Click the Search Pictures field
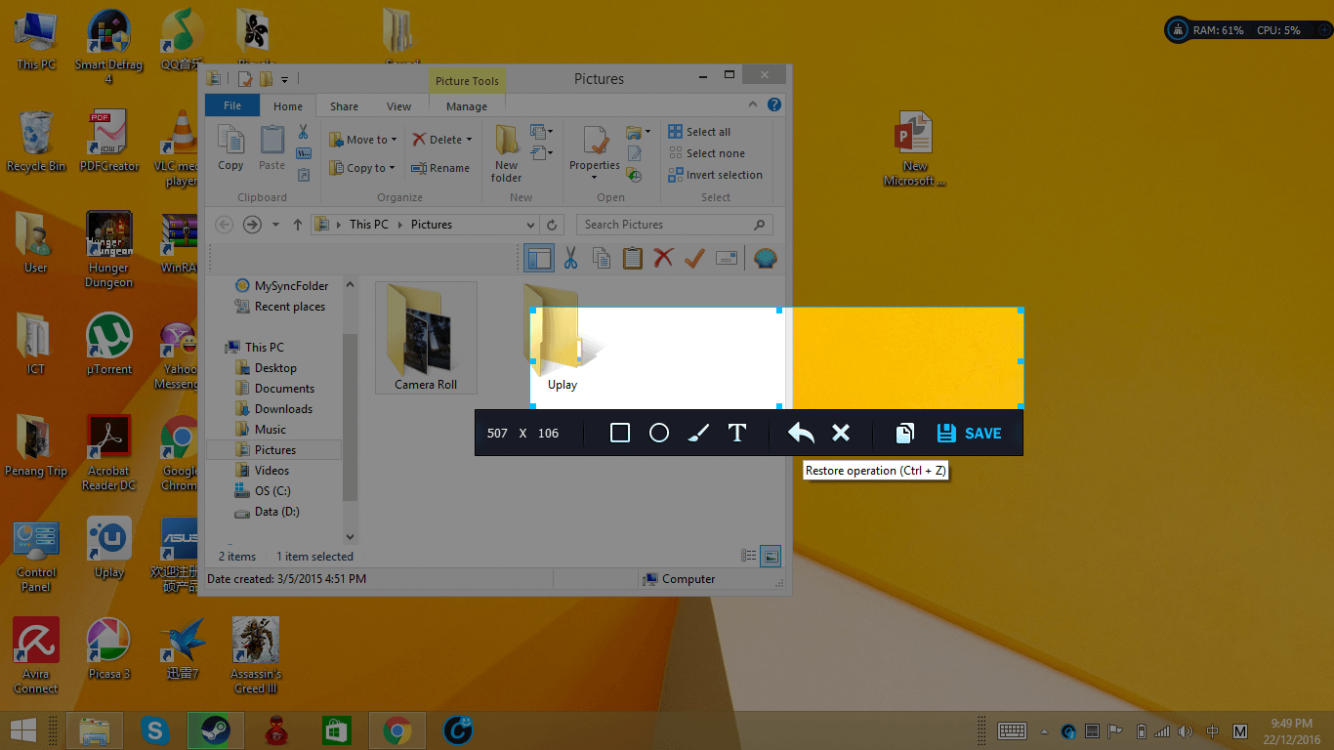Screen dimensions: 1334x750 click(x=676, y=225)
